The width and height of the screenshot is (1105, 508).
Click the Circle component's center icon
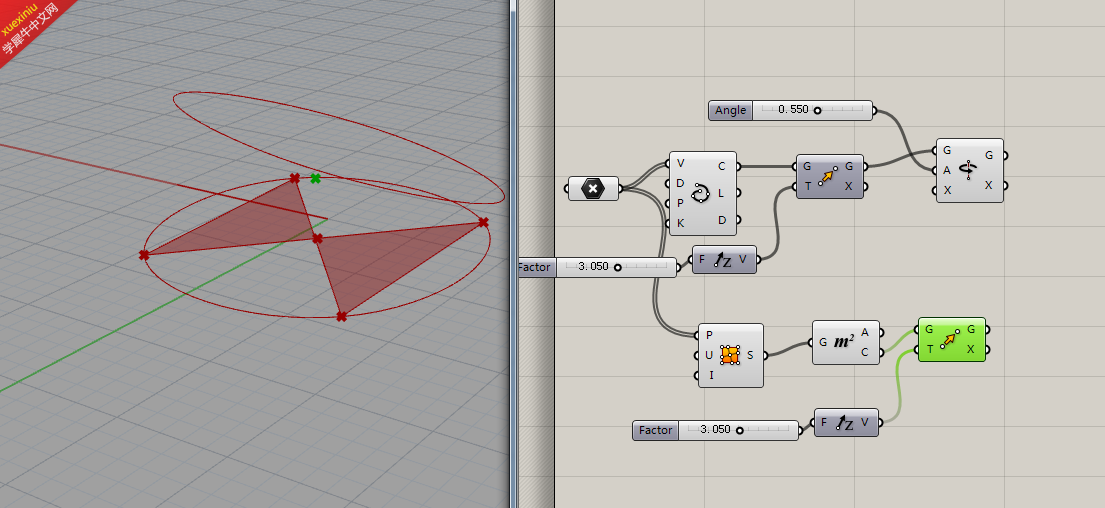point(700,193)
